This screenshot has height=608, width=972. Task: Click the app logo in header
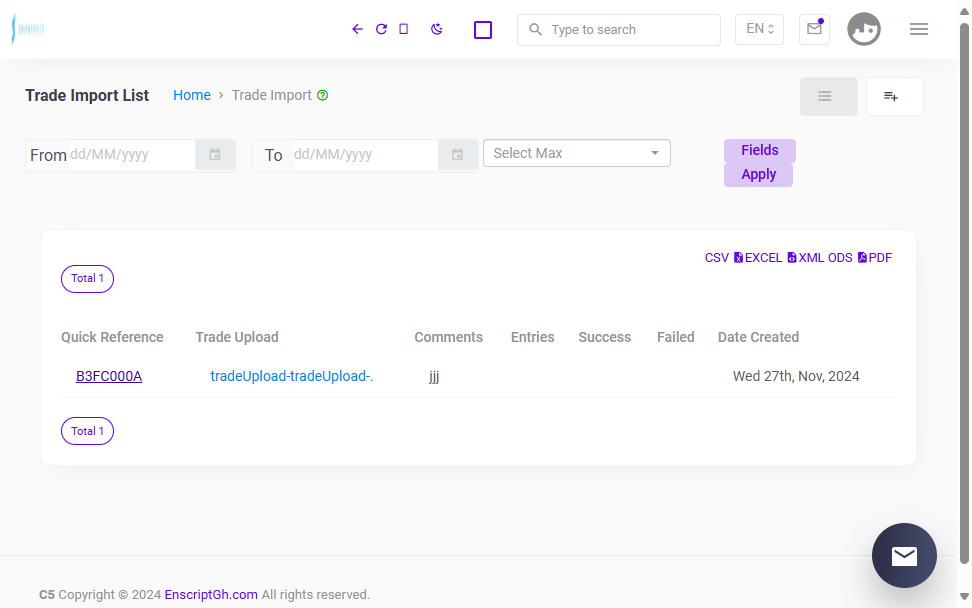(28, 29)
